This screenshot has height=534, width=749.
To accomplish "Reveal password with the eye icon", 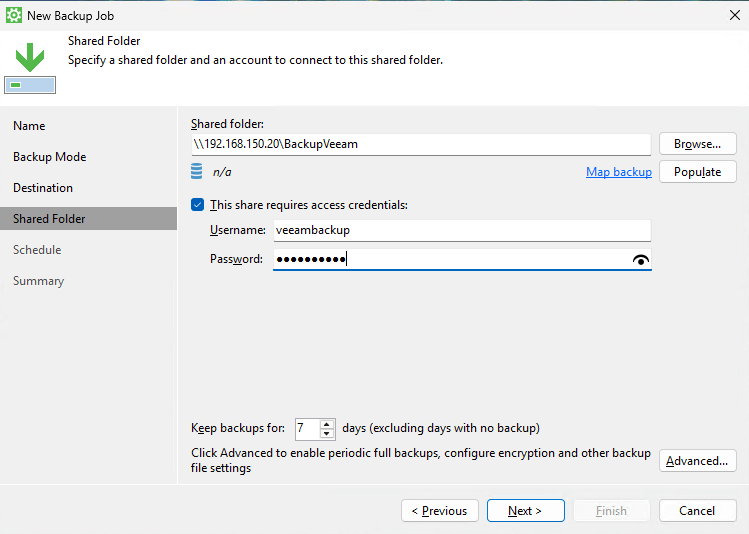I will click(x=641, y=260).
